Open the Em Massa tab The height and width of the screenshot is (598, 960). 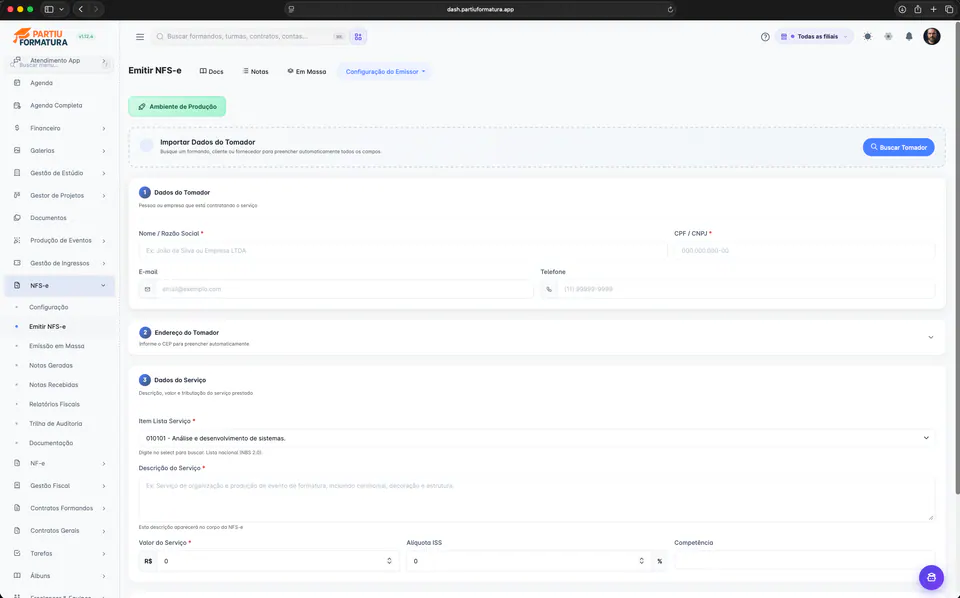pos(307,72)
